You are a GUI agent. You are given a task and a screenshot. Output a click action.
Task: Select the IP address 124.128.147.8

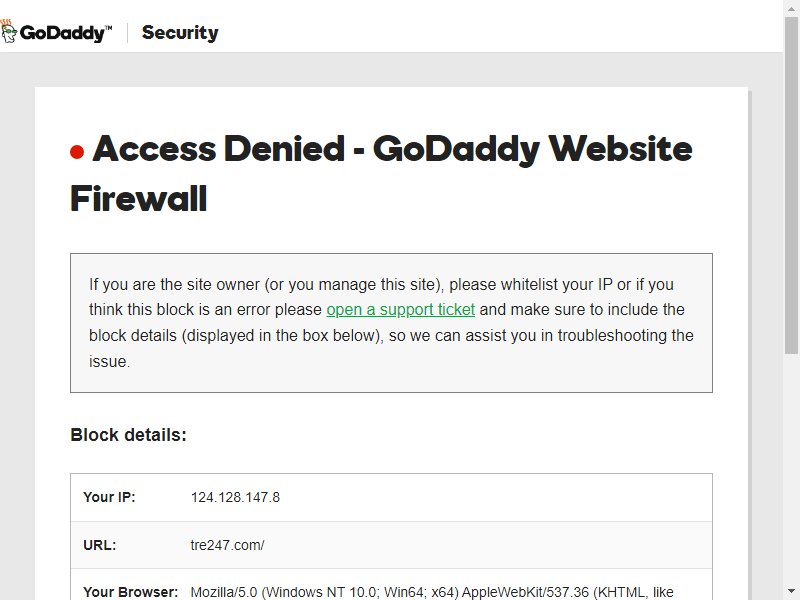pyautogui.click(x=235, y=497)
